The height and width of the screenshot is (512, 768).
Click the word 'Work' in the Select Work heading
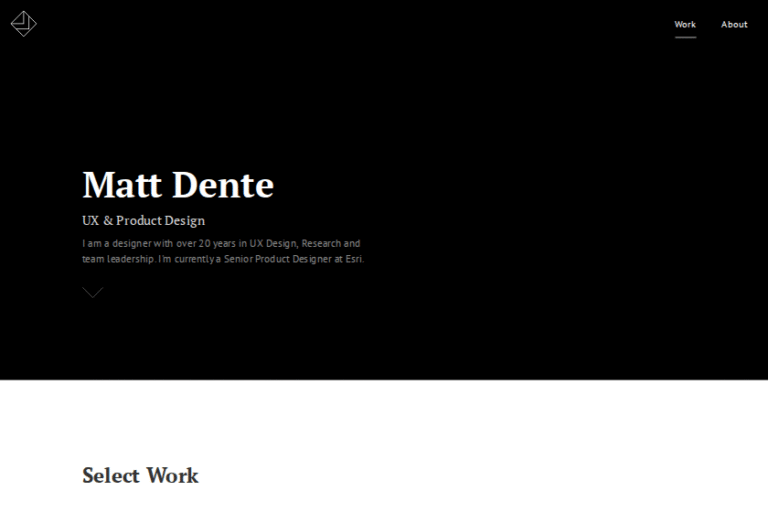pyautogui.click(x=172, y=475)
